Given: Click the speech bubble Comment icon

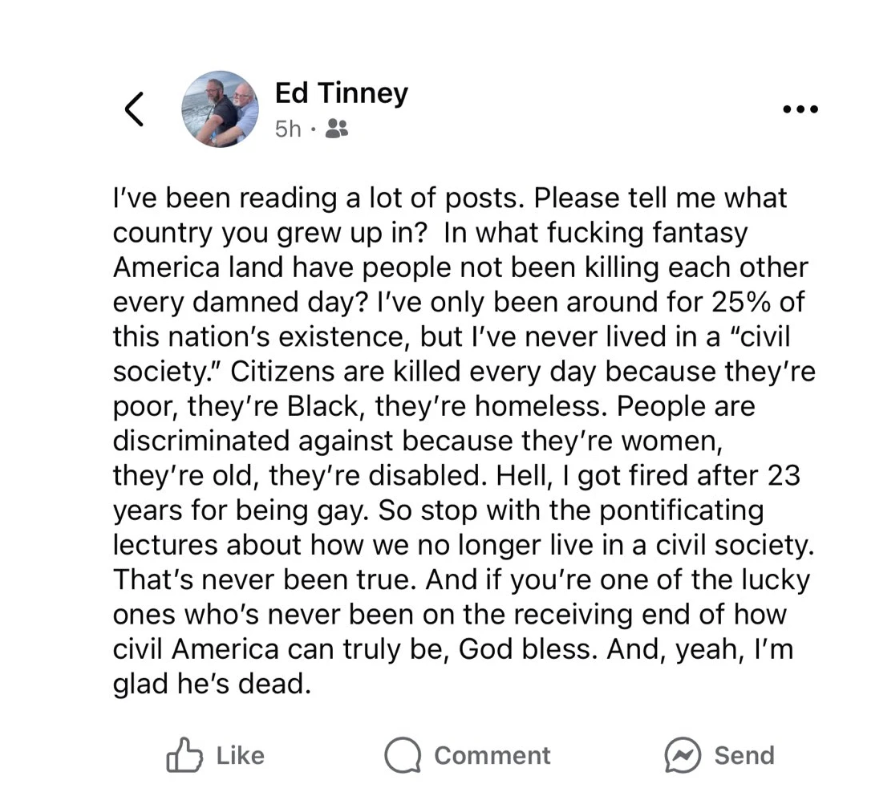Looking at the screenshot, I should coord(402,755).
